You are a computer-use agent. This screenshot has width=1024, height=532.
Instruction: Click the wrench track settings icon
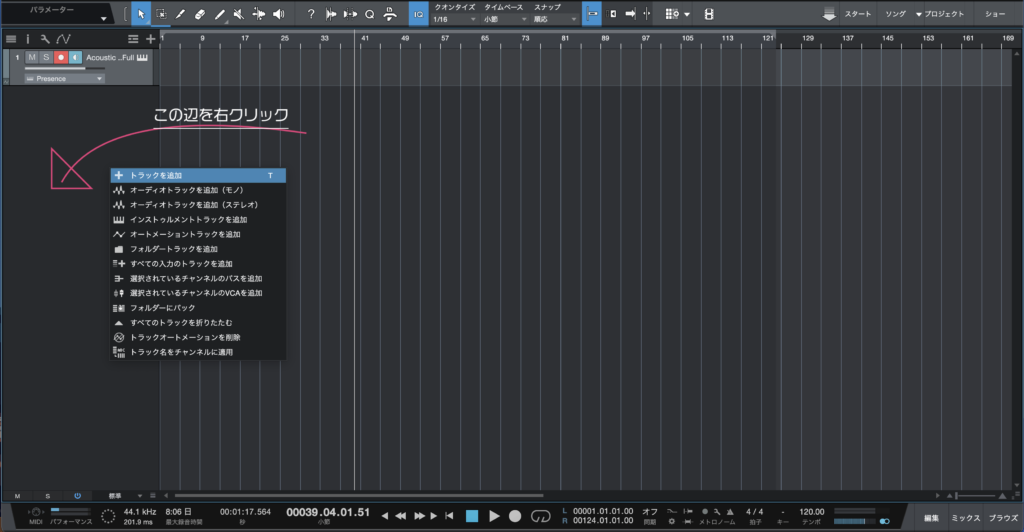coord(45,38)
